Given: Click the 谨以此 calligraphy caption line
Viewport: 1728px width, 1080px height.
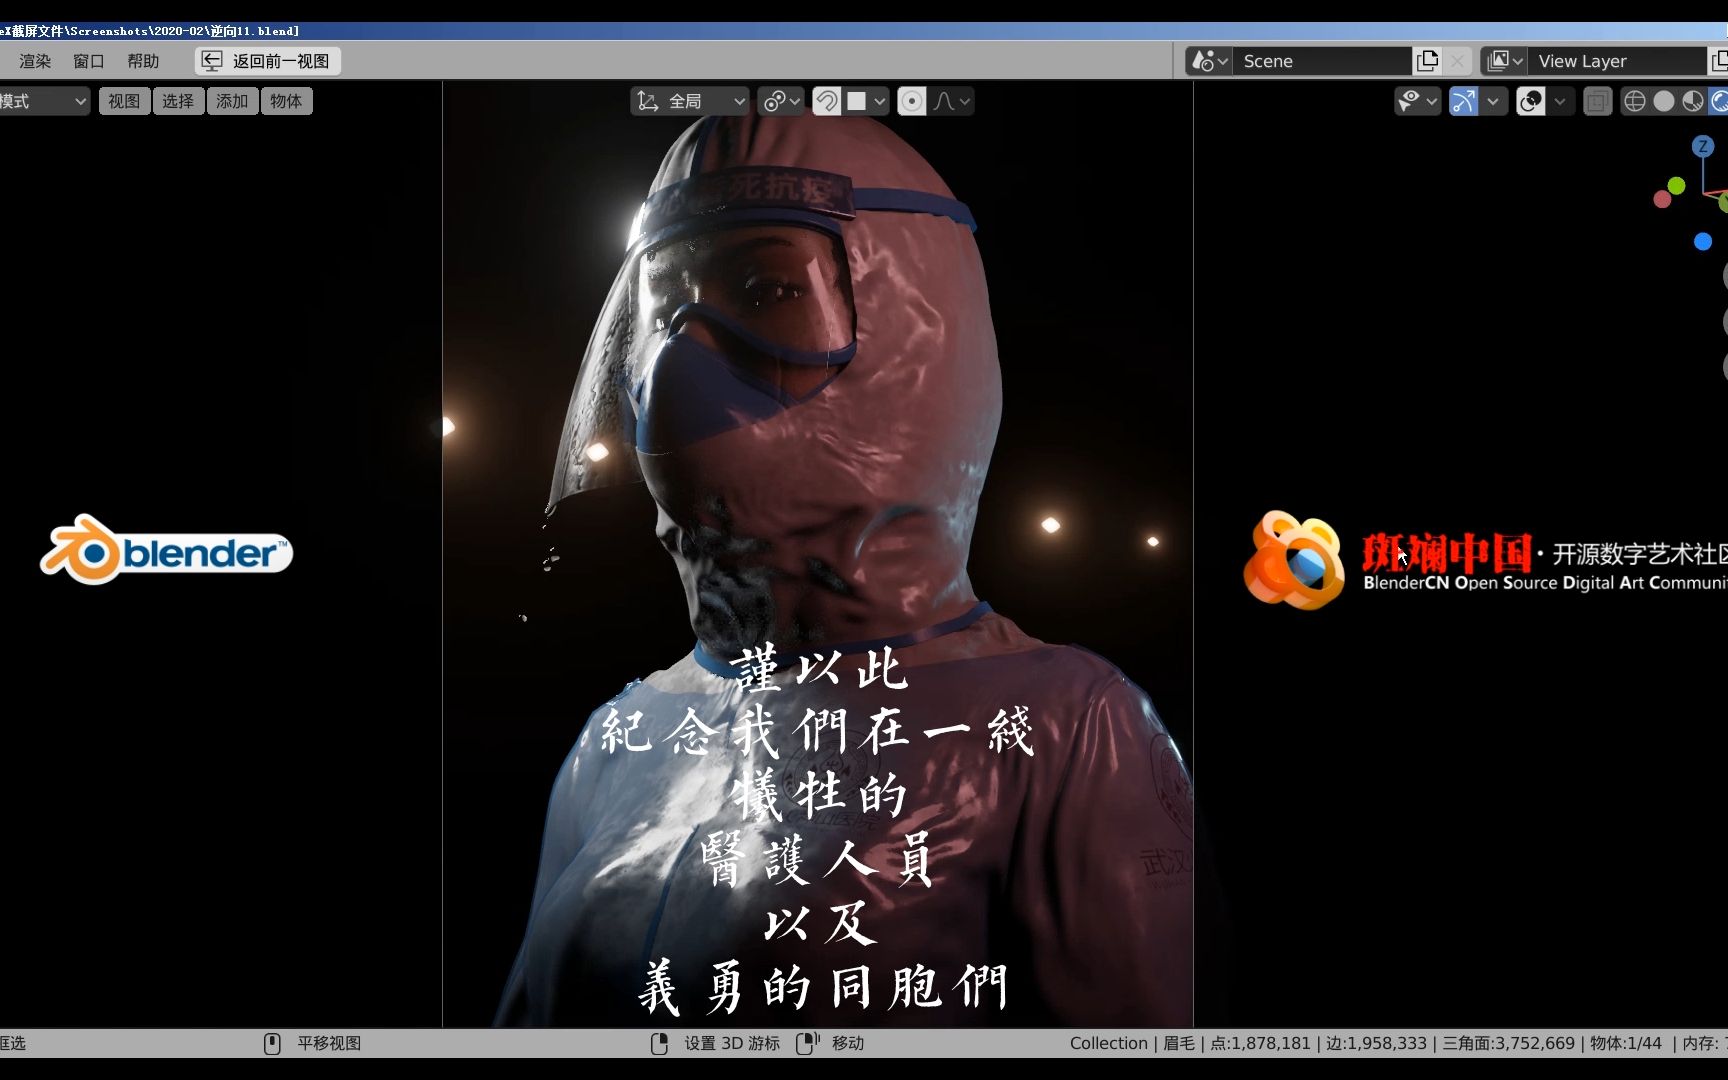Looking at the screenshot, I should [820, 668].
